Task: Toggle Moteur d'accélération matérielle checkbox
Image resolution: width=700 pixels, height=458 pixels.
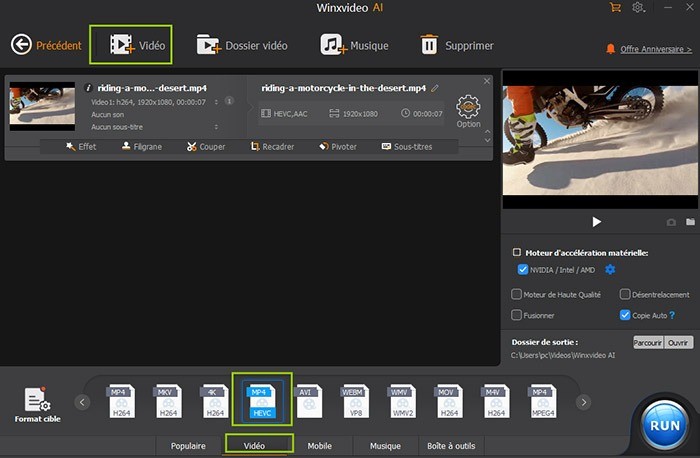Action: click(517, 252)
